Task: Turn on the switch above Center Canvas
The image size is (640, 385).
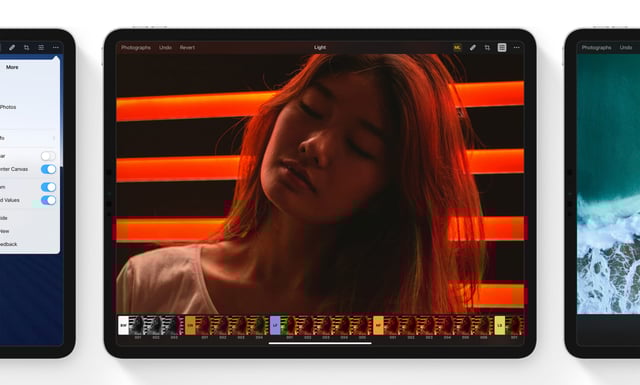Action: click(x=48, y=156)
